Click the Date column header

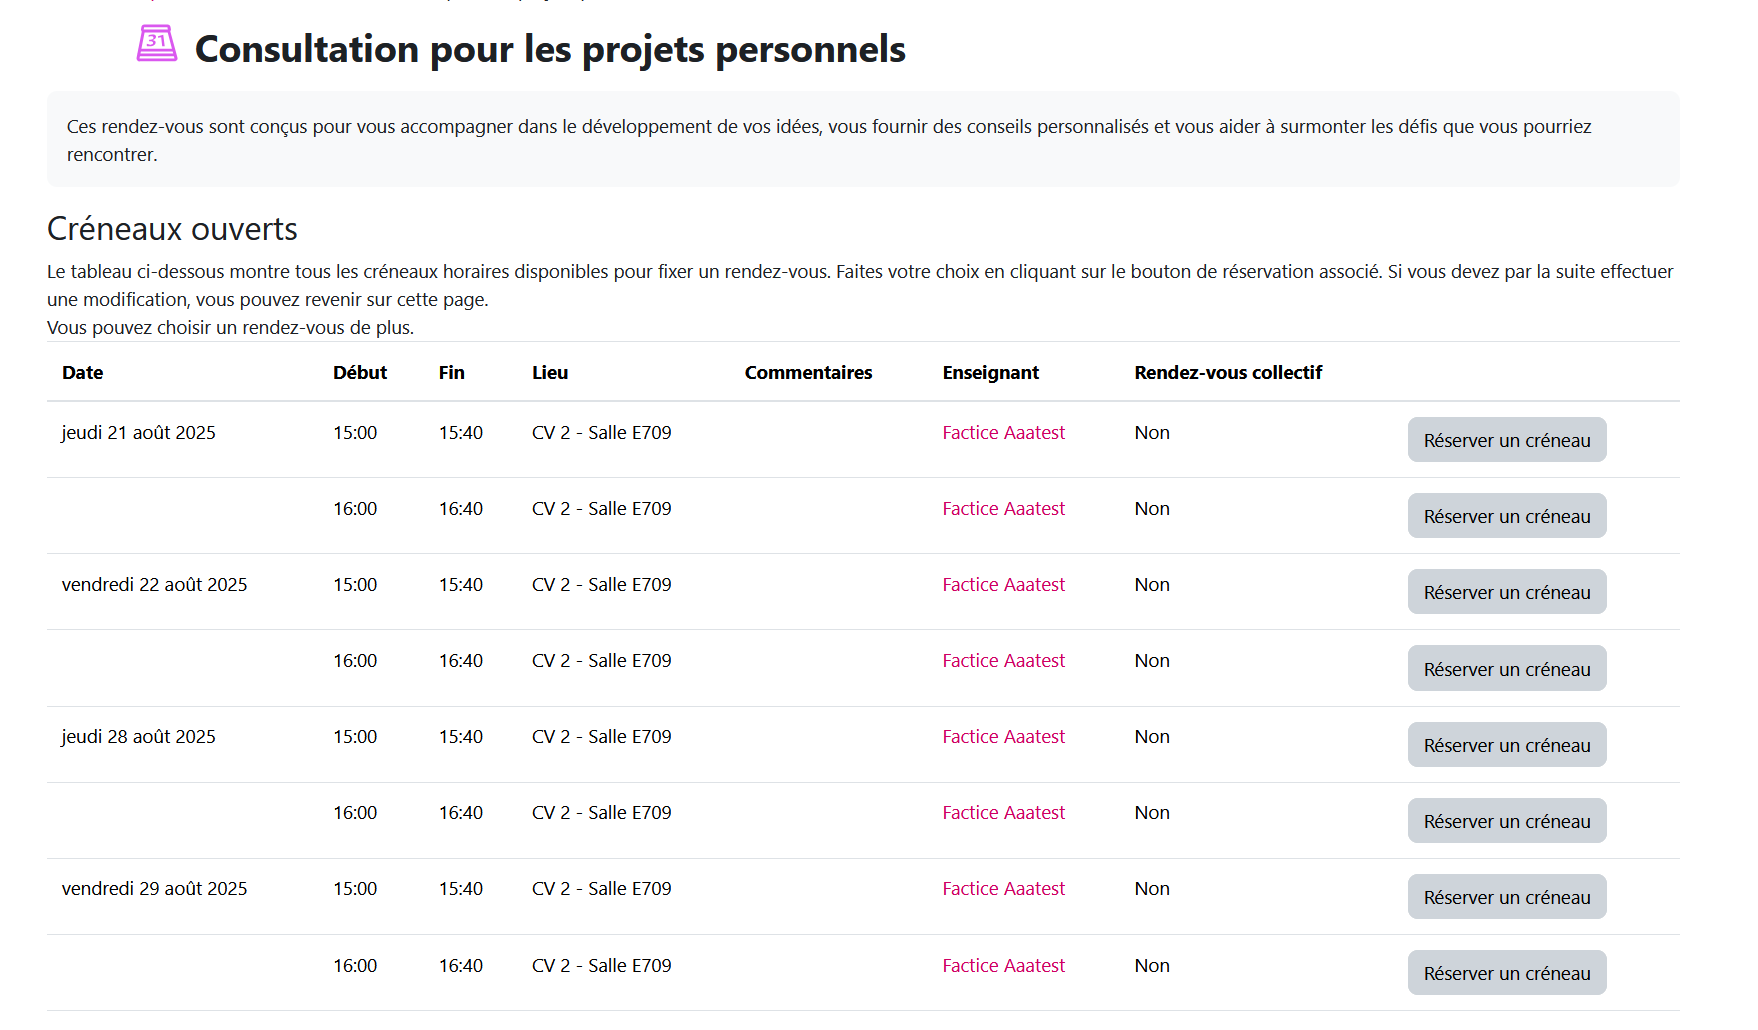click(x=83, y=373)
